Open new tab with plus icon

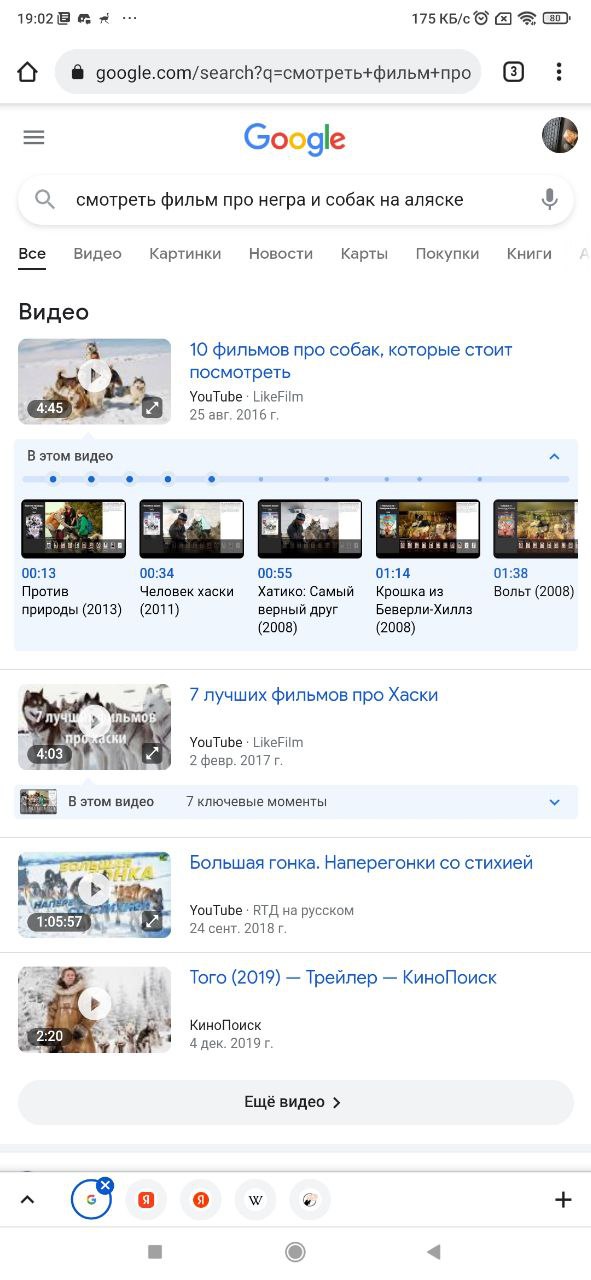(563, 1200)
